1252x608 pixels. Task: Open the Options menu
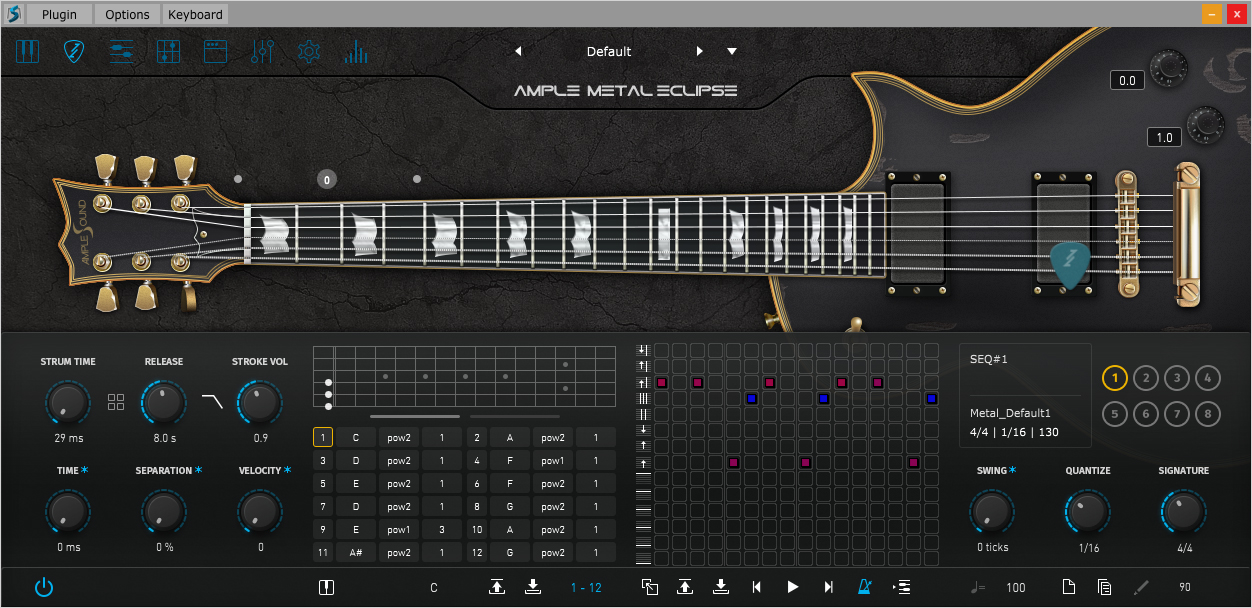(128, 14)
